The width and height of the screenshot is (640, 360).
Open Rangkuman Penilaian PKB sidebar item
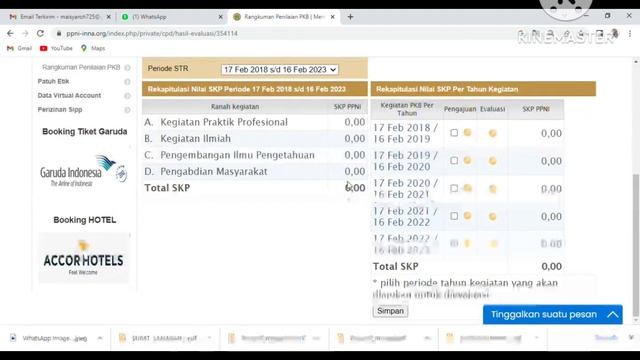point(81,67)
